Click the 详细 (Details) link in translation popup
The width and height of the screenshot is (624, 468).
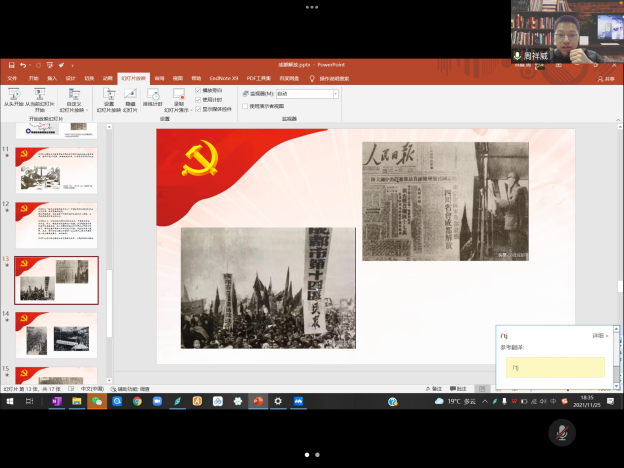point(600,336)
